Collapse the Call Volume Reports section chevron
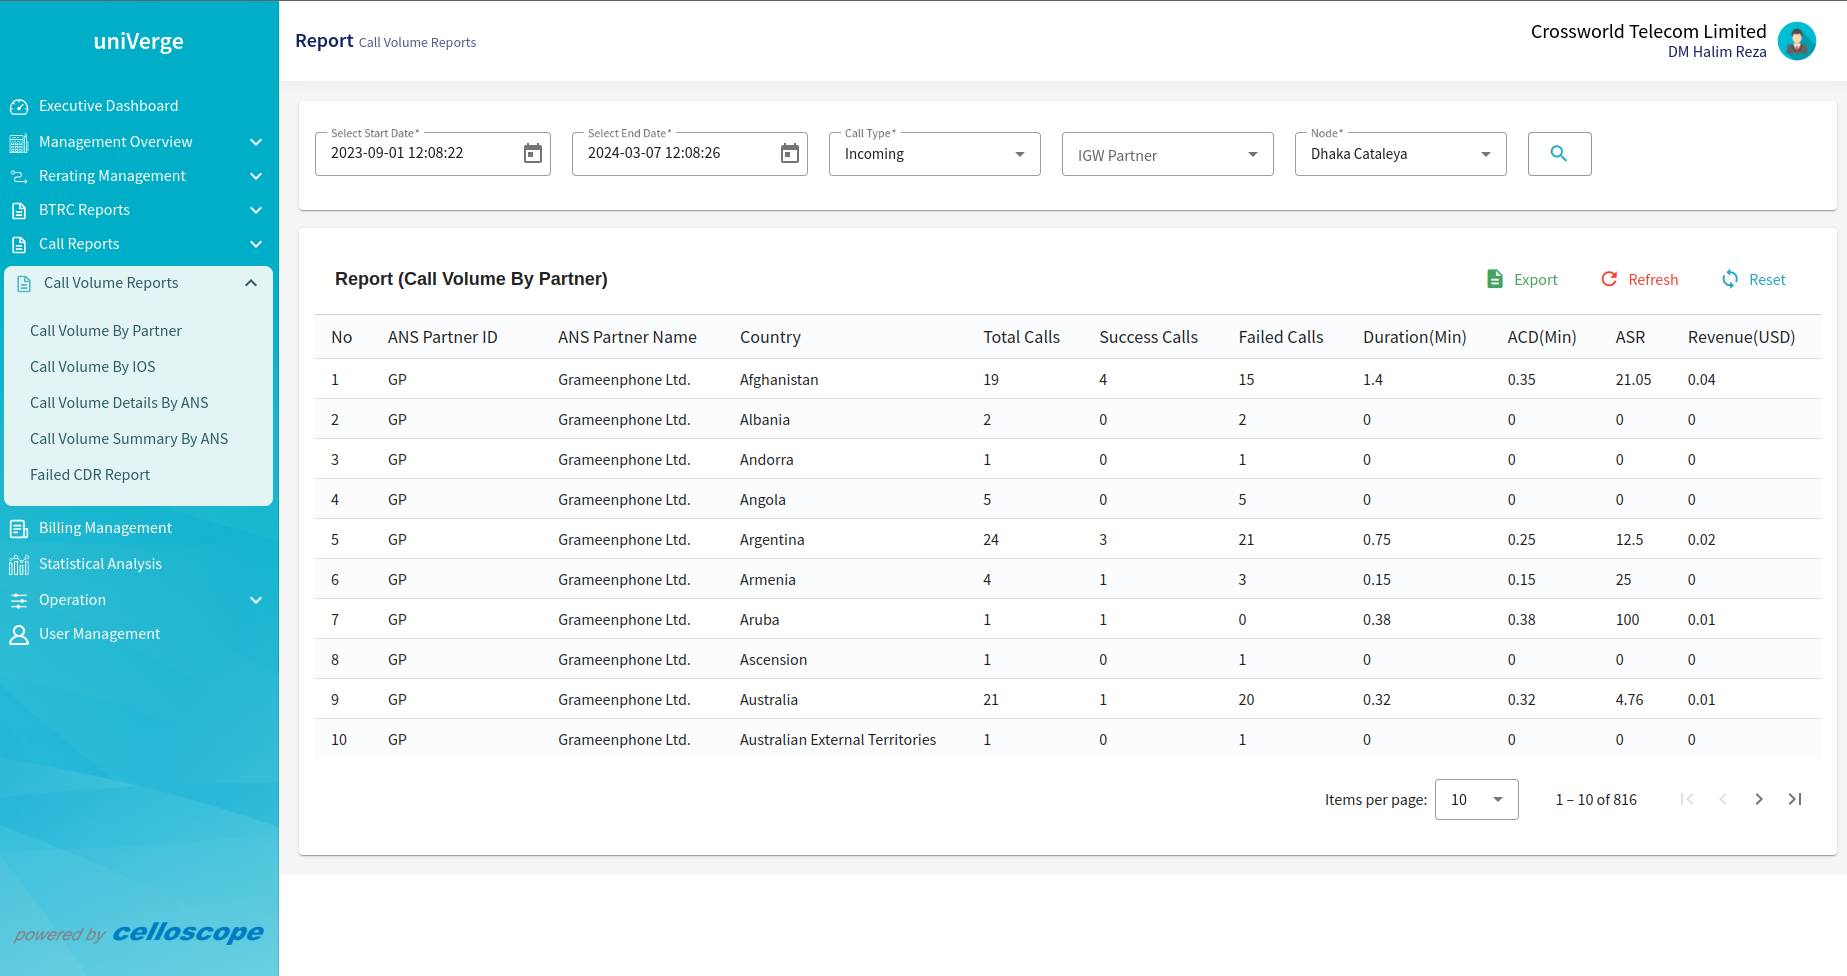 click(251, 283)
